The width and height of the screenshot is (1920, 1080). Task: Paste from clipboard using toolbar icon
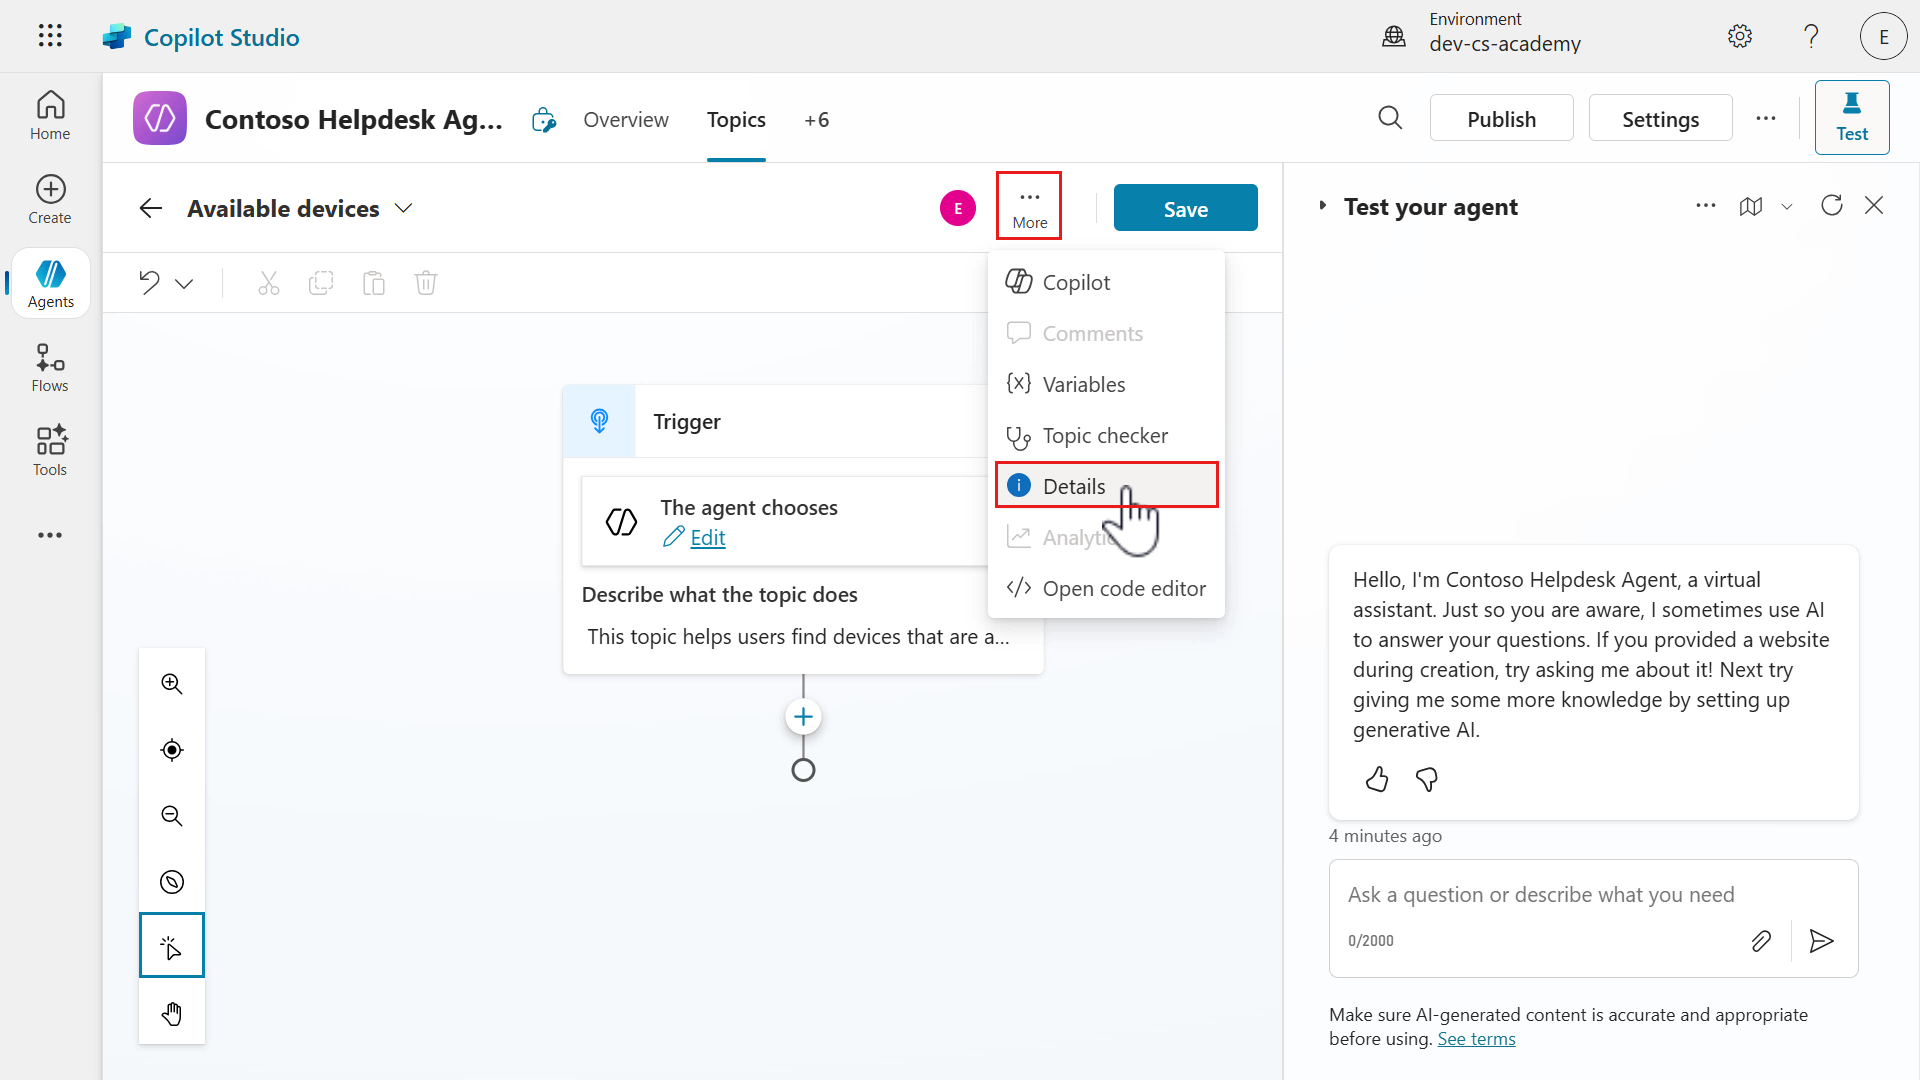[x=373, y=283]
